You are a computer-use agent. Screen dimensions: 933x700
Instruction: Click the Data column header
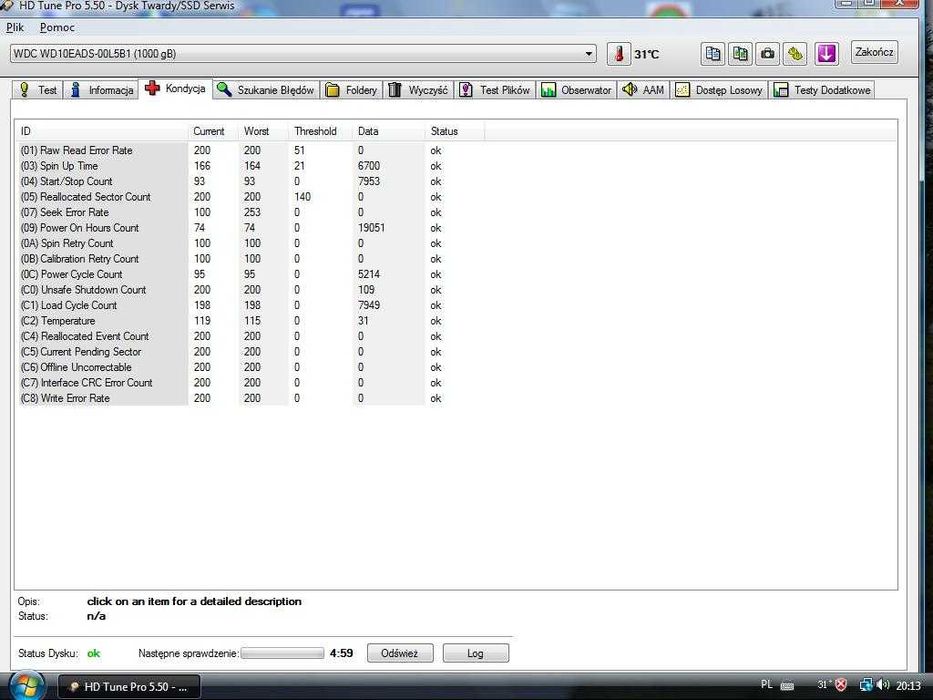click(389, 131)
